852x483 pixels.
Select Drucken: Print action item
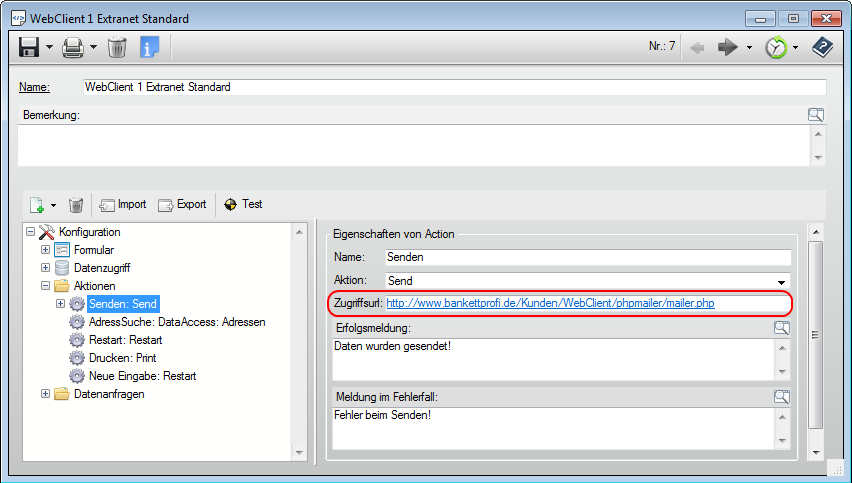pyautogui.click(x=122, y=358)
